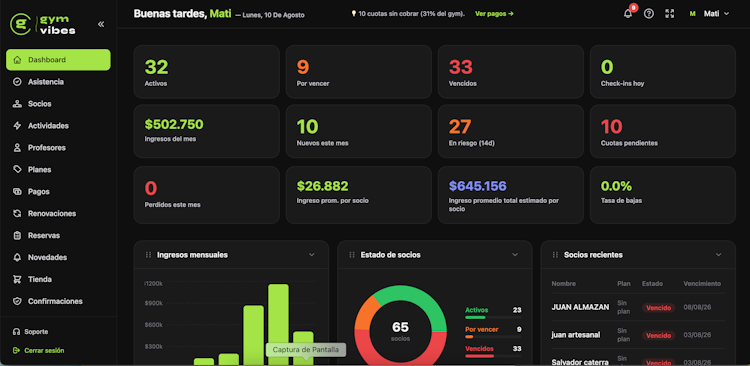
Task: Collapse the sidebar using double chevron
Action: pyautogui.click(x=101, y=24)
